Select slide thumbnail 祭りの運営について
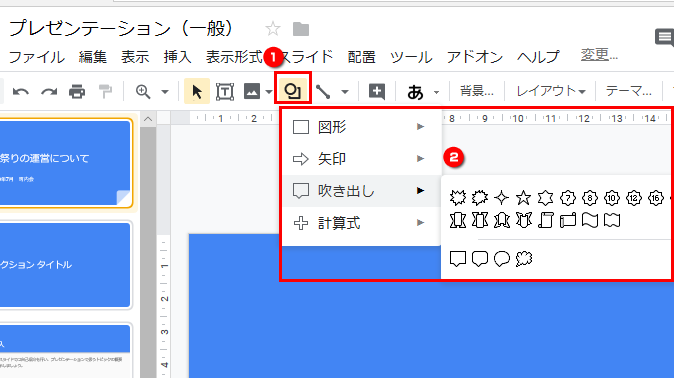Screen dimensions: 674x378 [64, 163]
